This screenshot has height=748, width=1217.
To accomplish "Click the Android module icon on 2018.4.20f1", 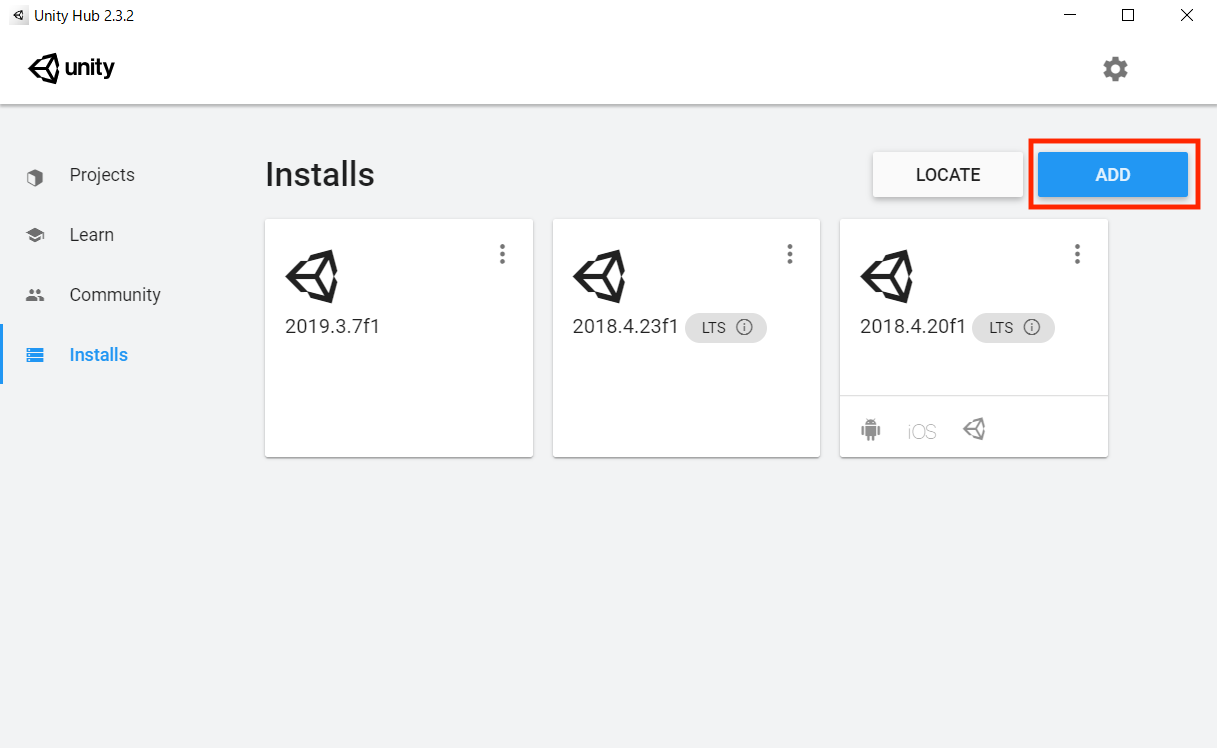I will pyautogui.click(x=871, y=430).
